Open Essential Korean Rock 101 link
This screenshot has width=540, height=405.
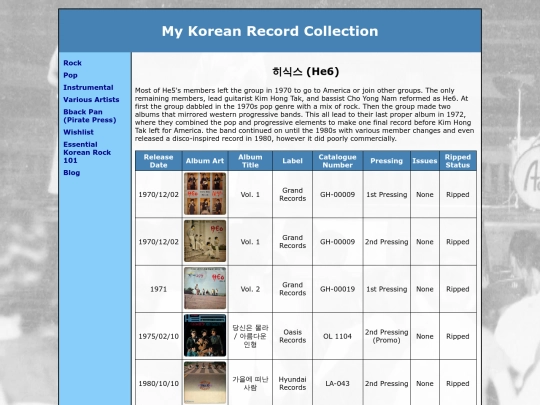(87, 152)
